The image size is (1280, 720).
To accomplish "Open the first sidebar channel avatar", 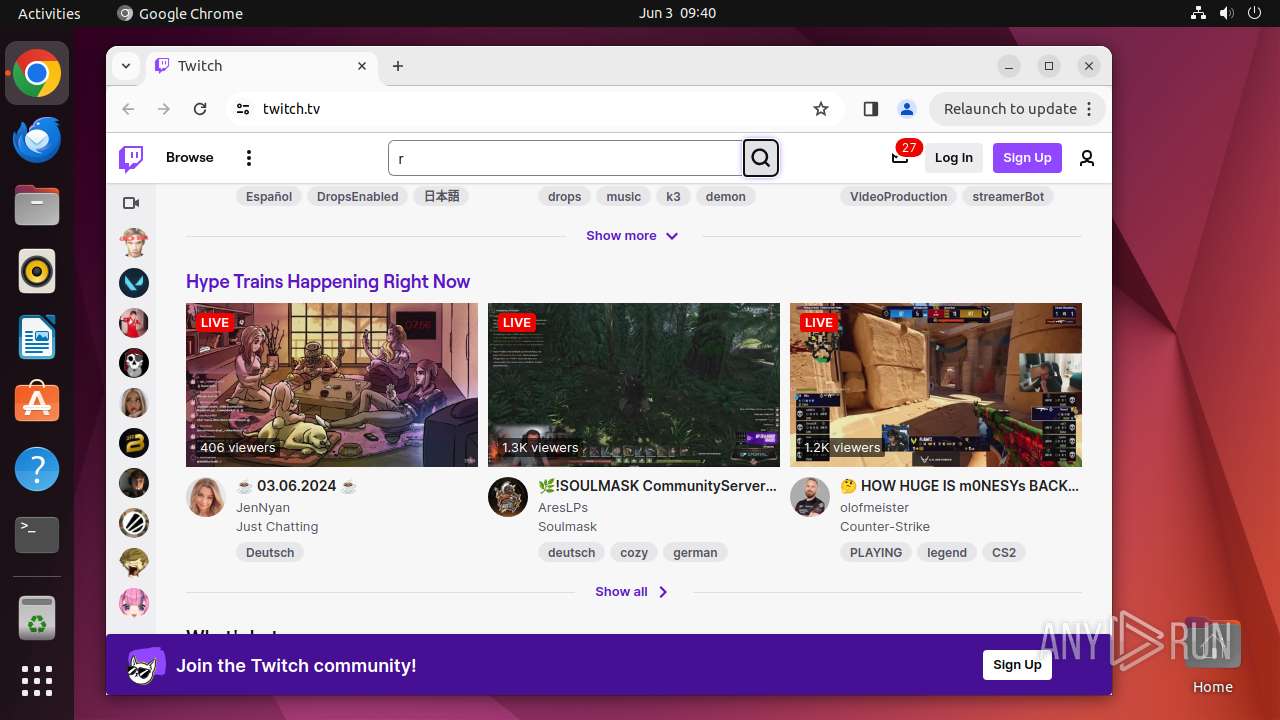I will [134, 243].
